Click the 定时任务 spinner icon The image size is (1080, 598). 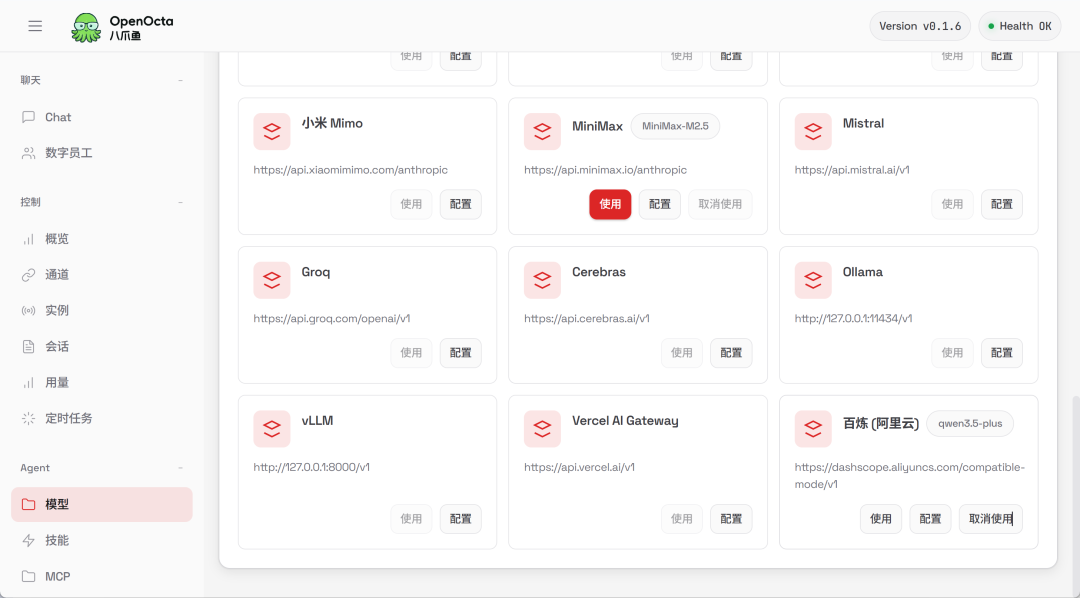click(28, 418)
